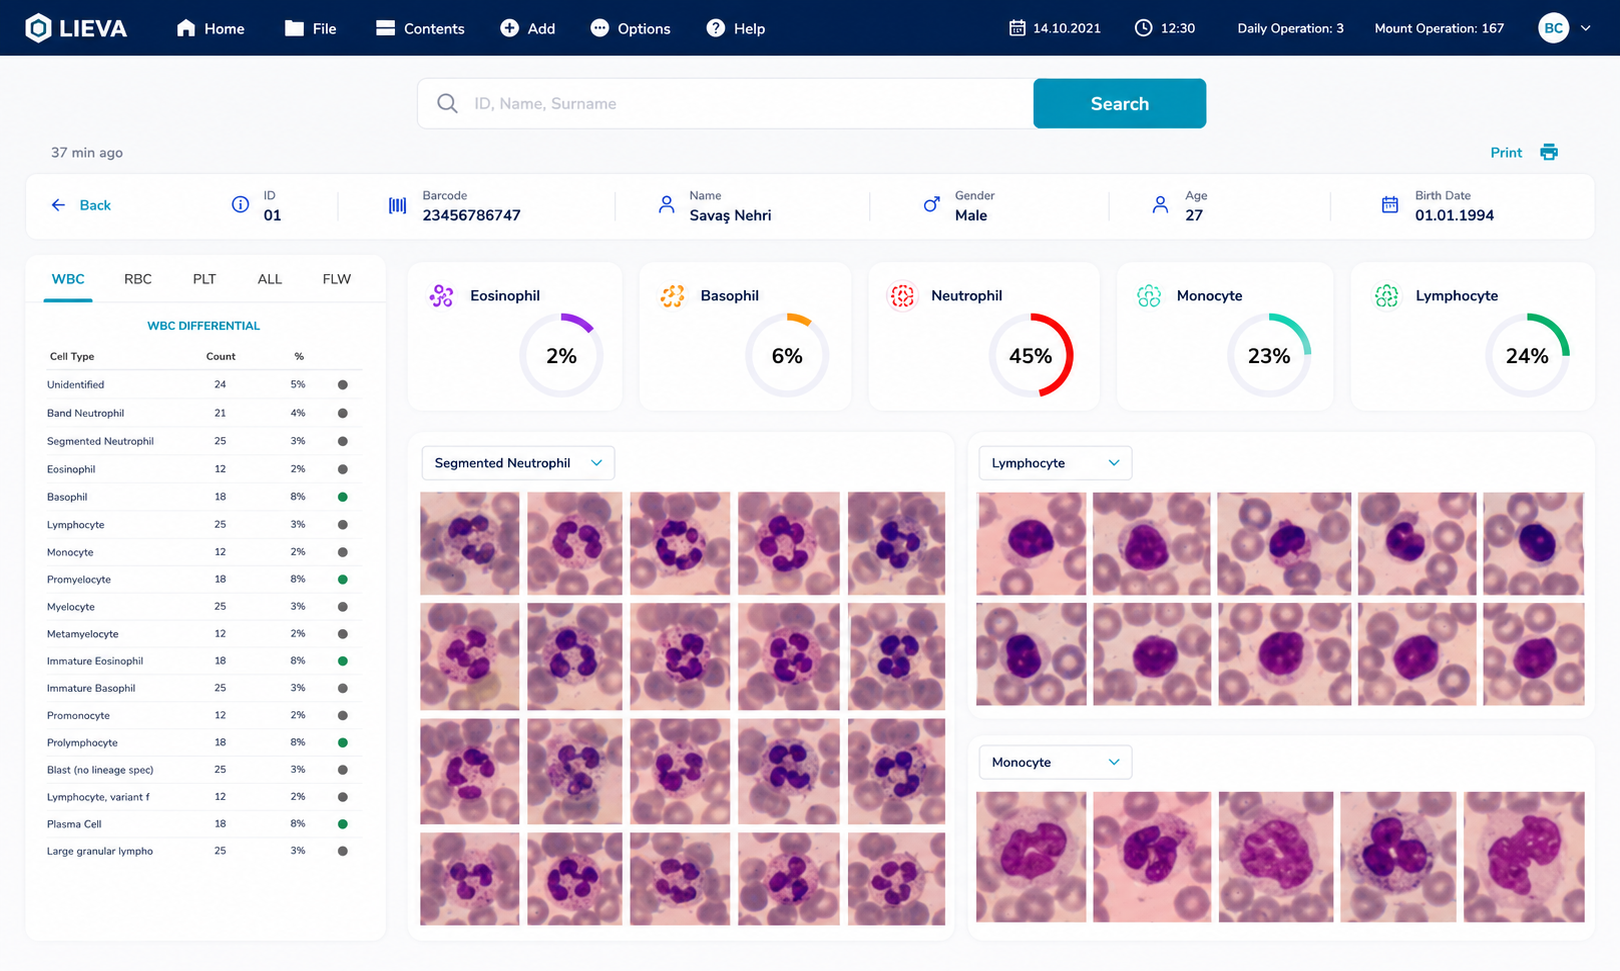This screenshot has width=1620, height=971.
Task: Toggle the status dot for Plasma Cell
Action: coord(343,824)
